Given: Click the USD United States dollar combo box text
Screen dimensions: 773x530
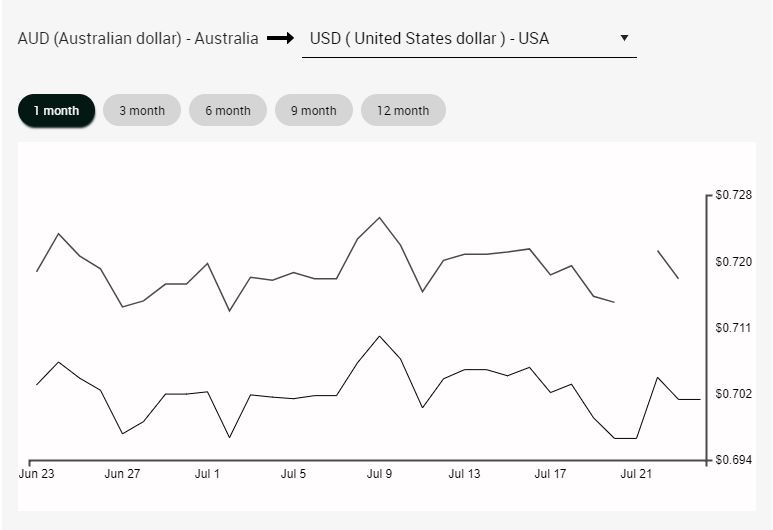Looking at the screenshot, I should 430,39.
